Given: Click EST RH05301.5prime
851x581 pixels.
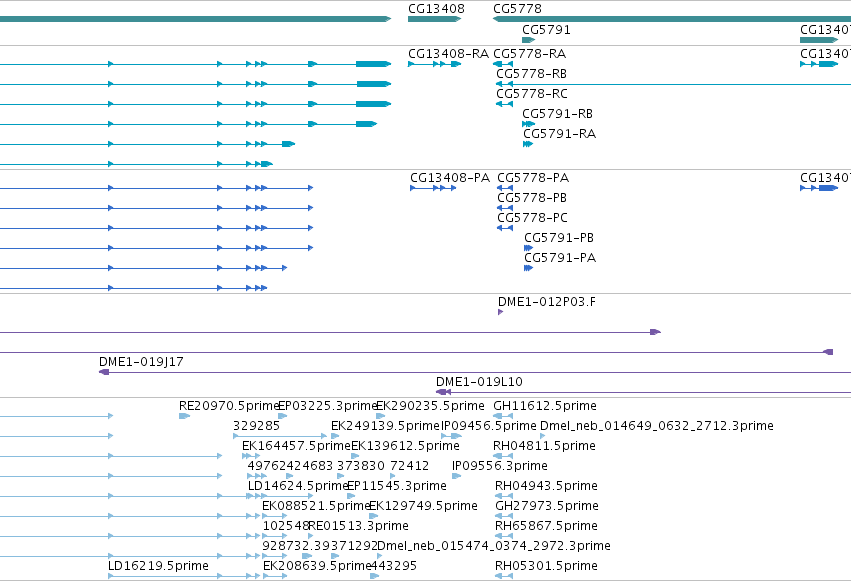Looking at the screenshot, I should 504,576.
